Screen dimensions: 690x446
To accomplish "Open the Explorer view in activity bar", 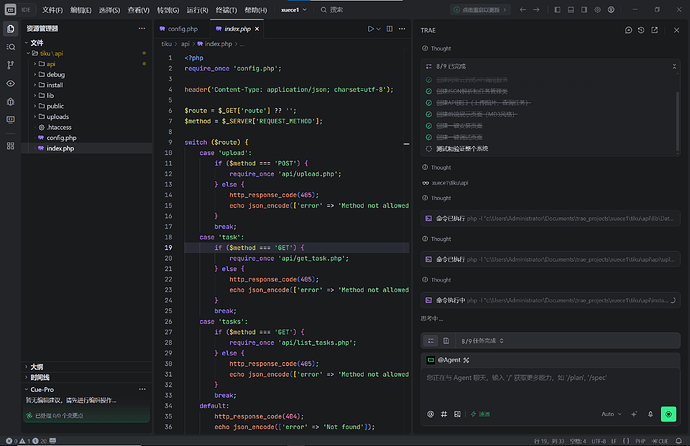I will tap(11, 29).
